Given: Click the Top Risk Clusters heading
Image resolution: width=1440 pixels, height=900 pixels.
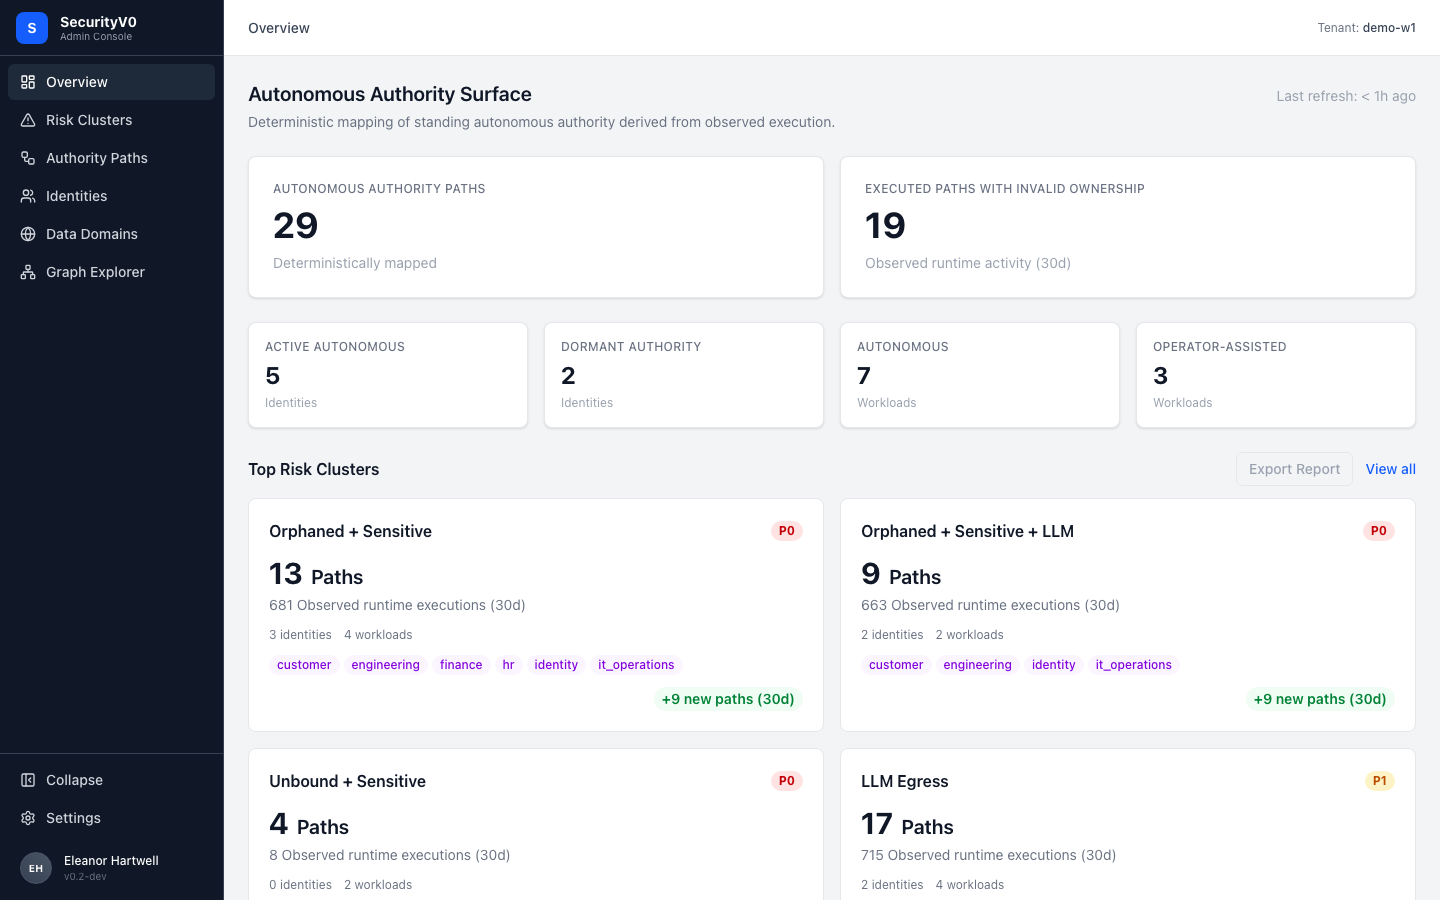Looking at the screenshot, I should click(x=314, y=469).
